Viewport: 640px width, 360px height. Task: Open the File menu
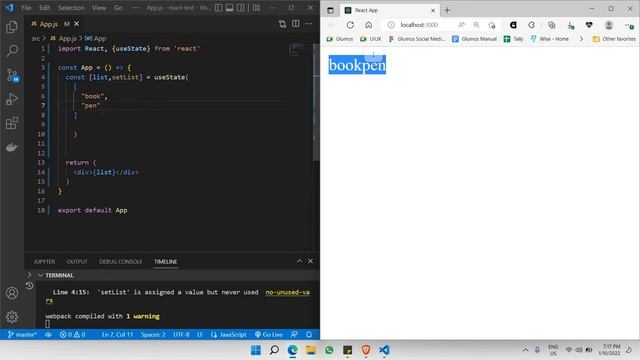[x=26, y=8]
